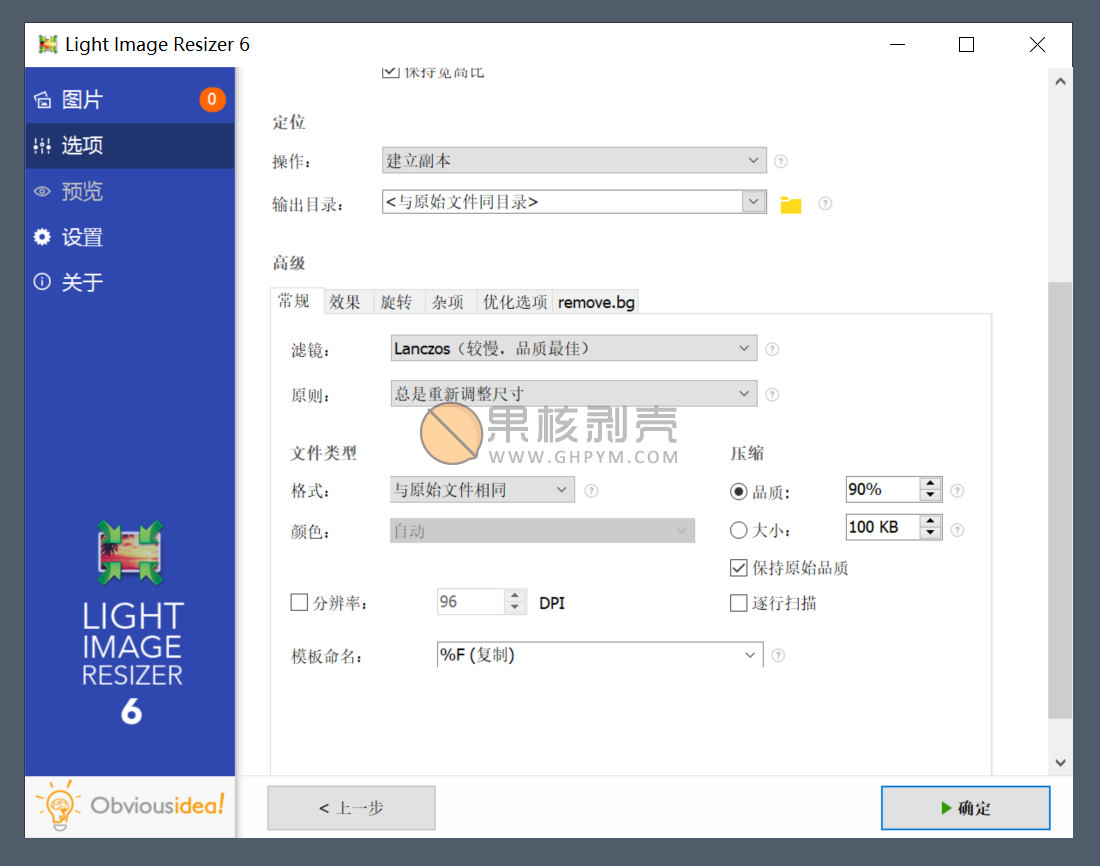The image size is (1100, 866).
Task: Click the 确定 confirm button
Action: (x=965, y=808)
